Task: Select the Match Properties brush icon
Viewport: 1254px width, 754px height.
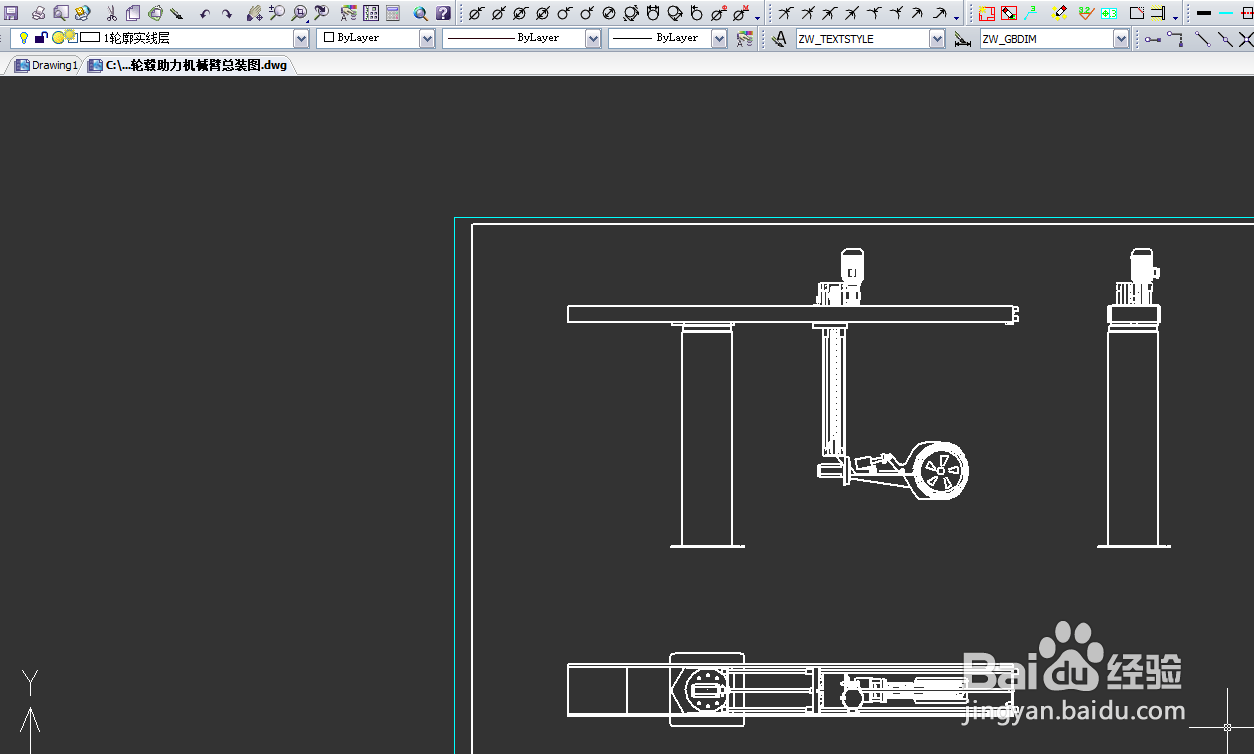Action: coord(177,13)
